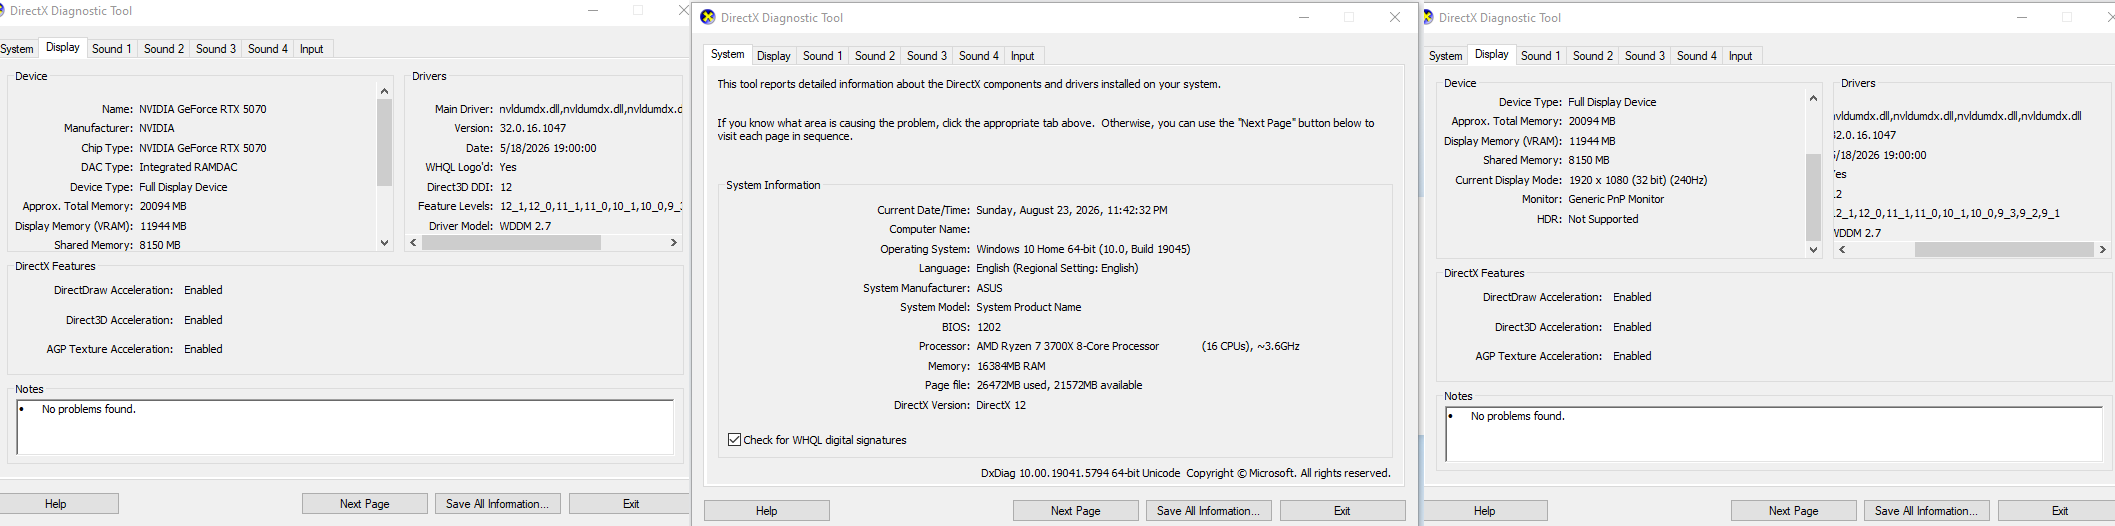Screen dimensions: 2115x526
Task: Click the Notes text box in right window
Action: pos(1774,434)
